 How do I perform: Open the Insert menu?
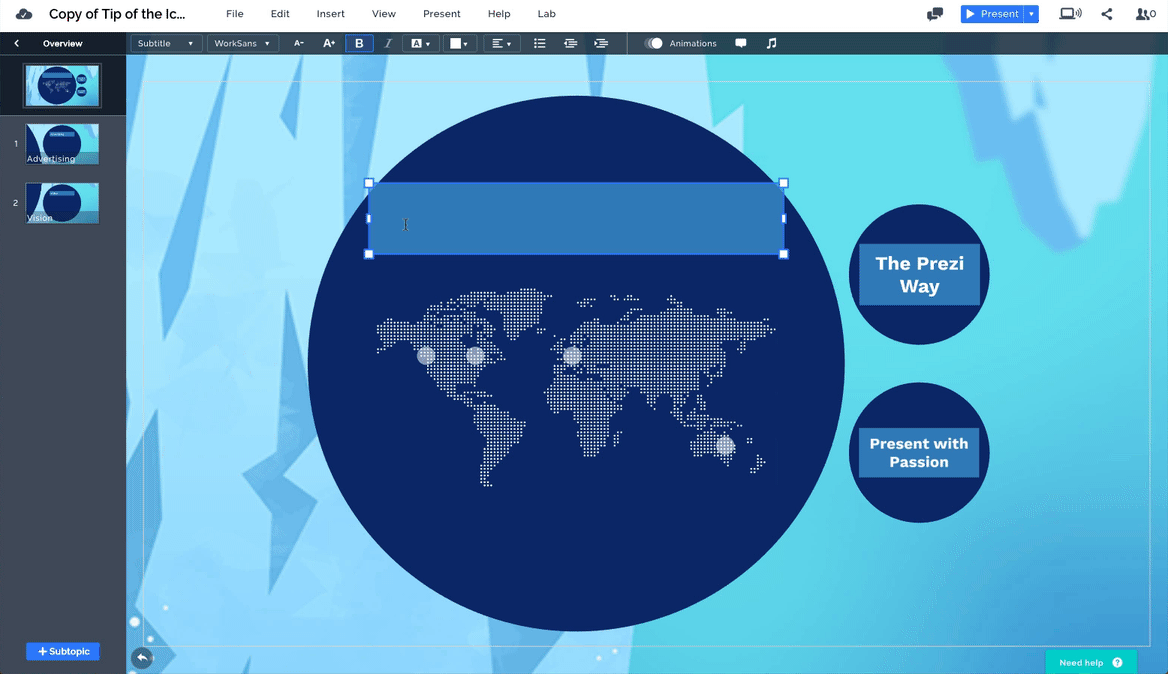pos(330,14)
